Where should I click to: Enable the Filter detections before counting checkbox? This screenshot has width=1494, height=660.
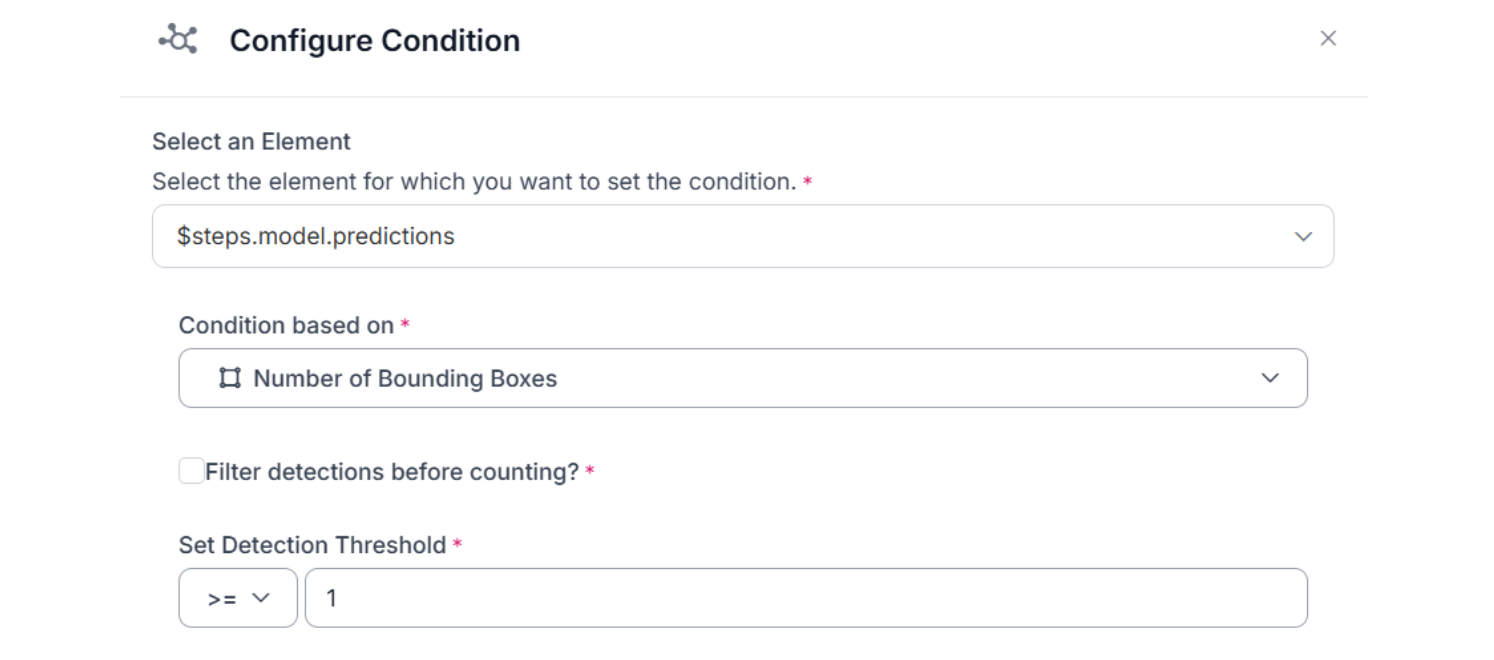coord(192,471)
